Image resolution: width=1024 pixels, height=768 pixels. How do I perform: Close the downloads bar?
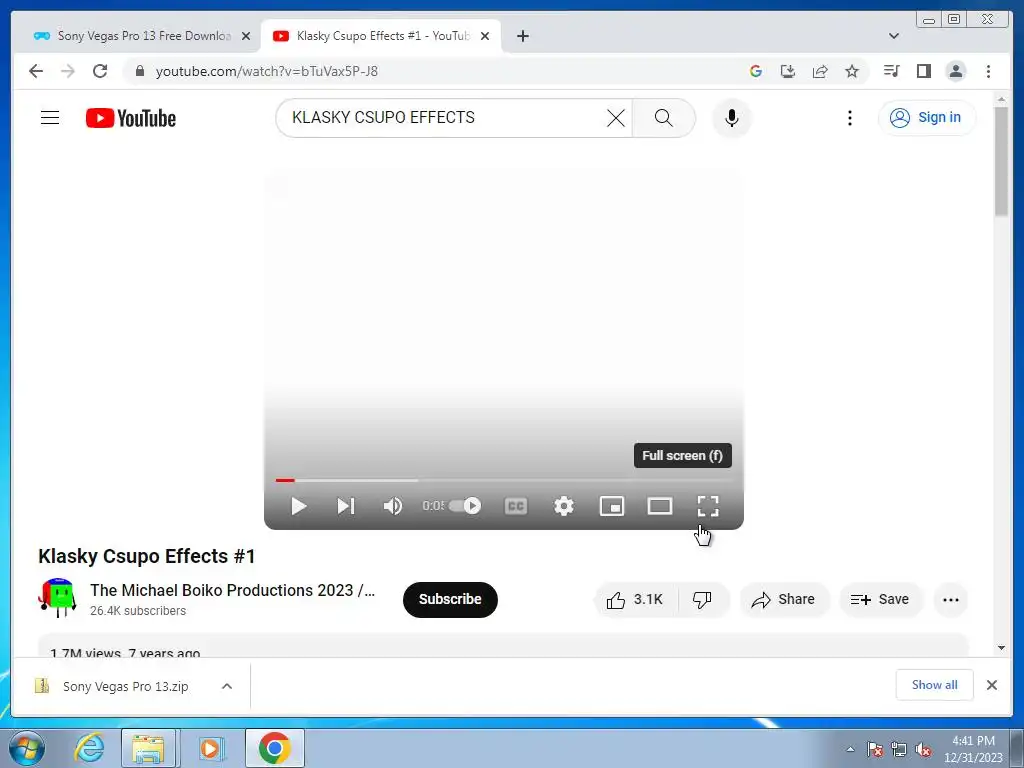click(x=992, y=685)
